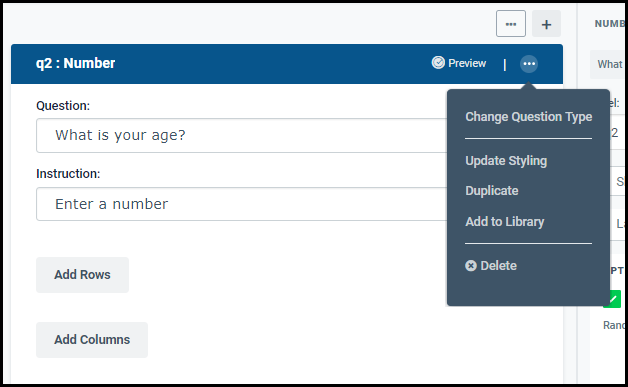The width and height of the screenshot is (628, 387).
Task: Click the Preview checkmark circle icon
Action: (x=438, y=63)
